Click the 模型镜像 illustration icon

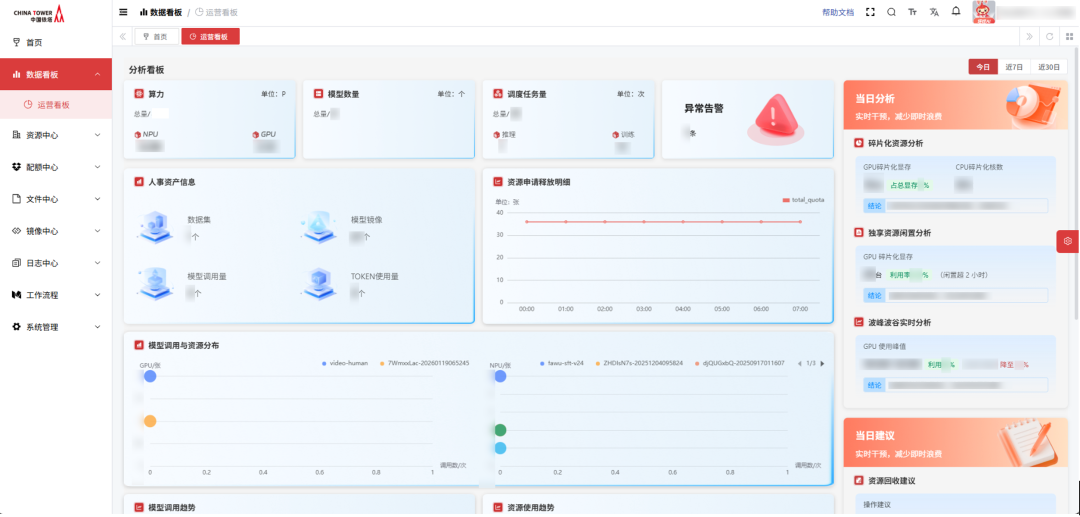(320, 226)
